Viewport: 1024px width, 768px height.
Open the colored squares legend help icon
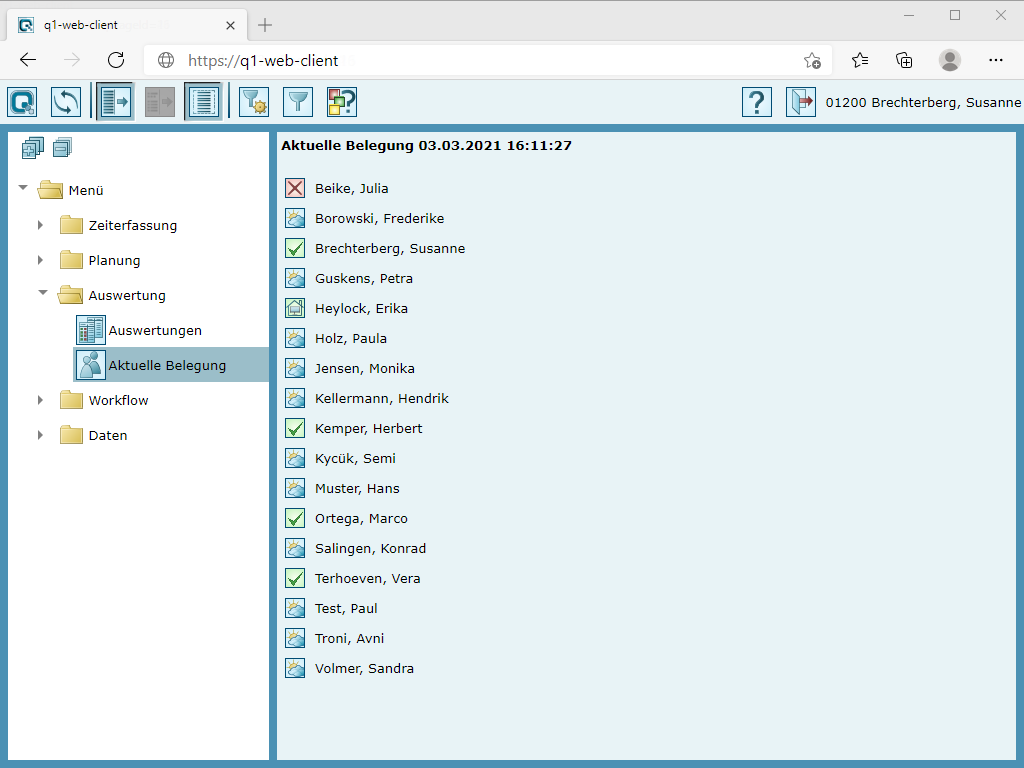coord(342,102)
